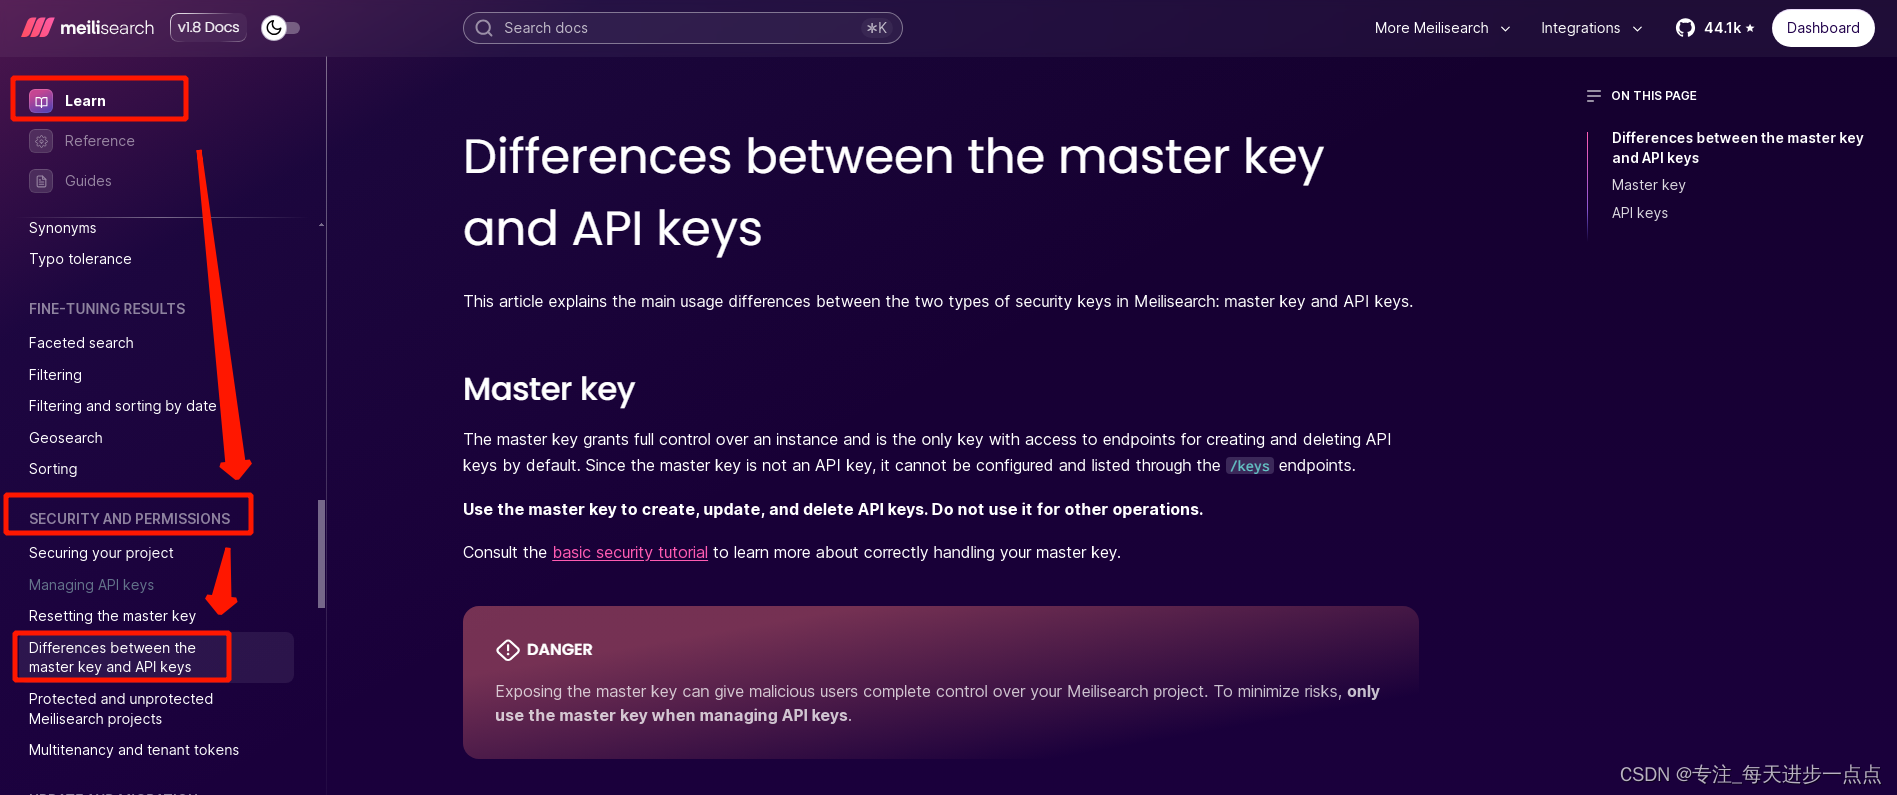This screenshot has height=795, width=1897.
Task: Click the Guides document icon
Action: coord(41,181)
